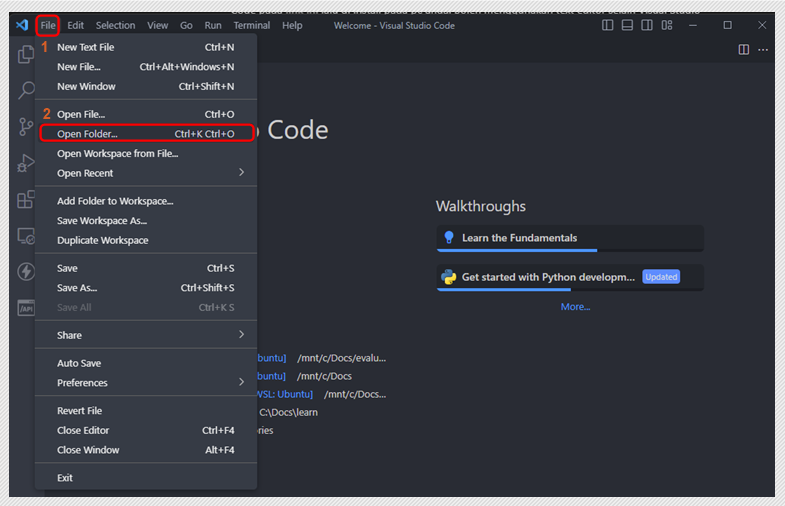Open the Thunder Client lightning icon
The image size is (785, 506).
click(26, 272)
